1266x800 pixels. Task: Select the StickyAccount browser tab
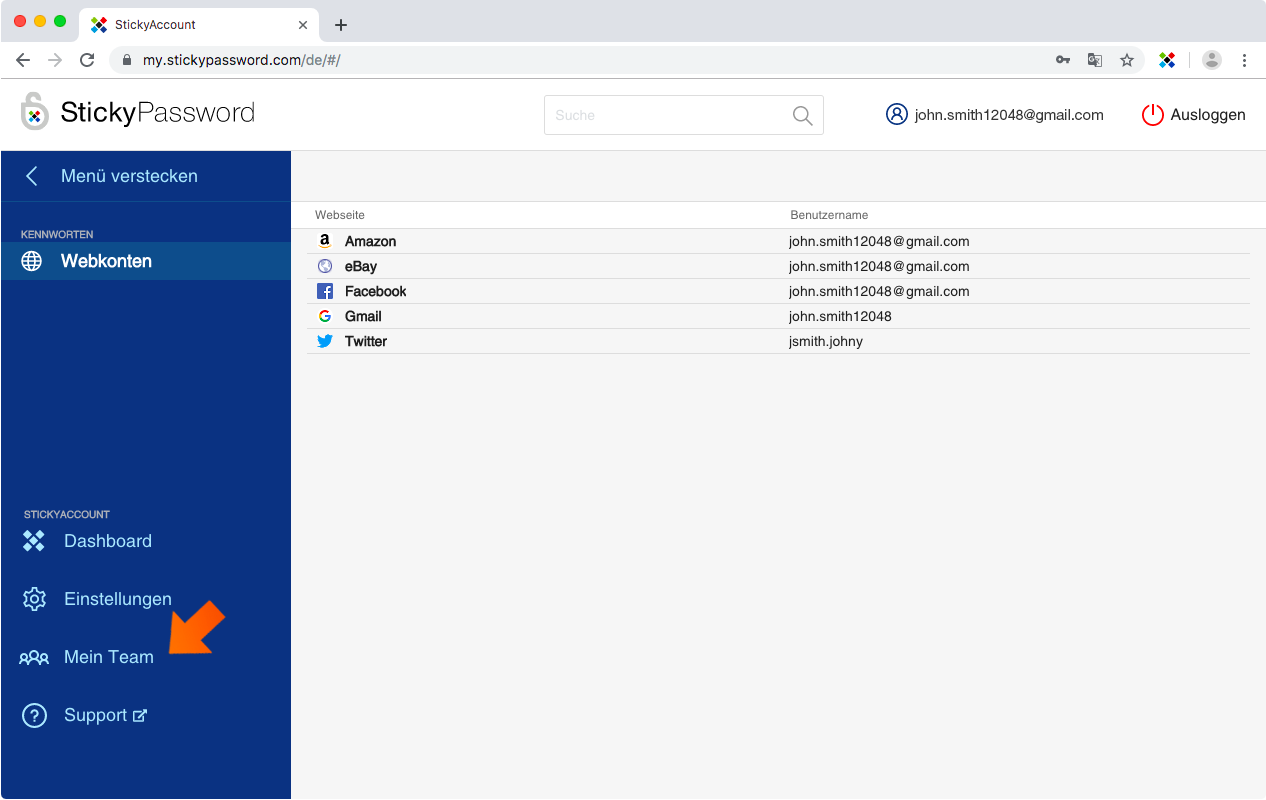200,24
